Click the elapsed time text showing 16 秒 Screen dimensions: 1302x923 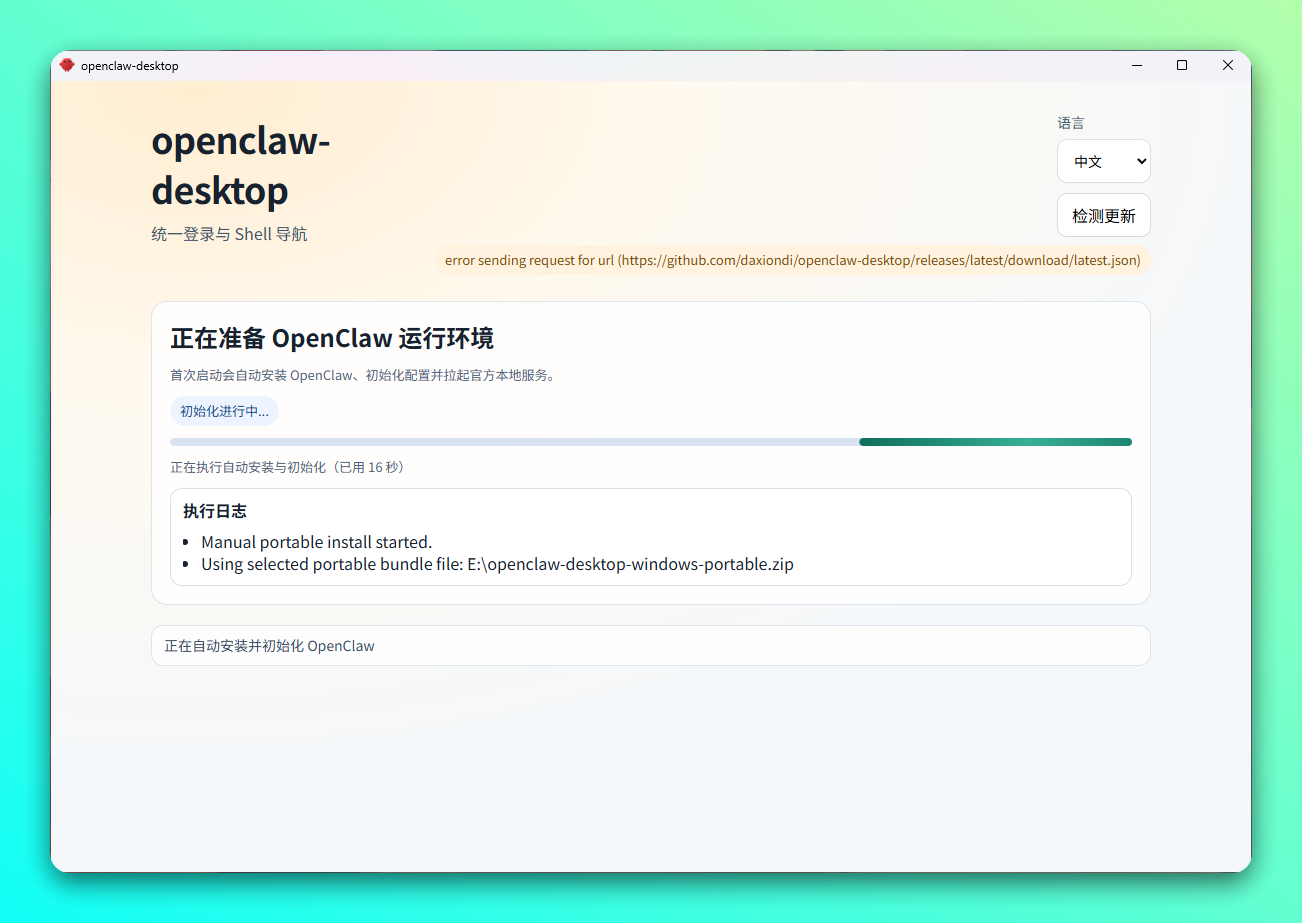pyautogui.click(x=287, y=467)
